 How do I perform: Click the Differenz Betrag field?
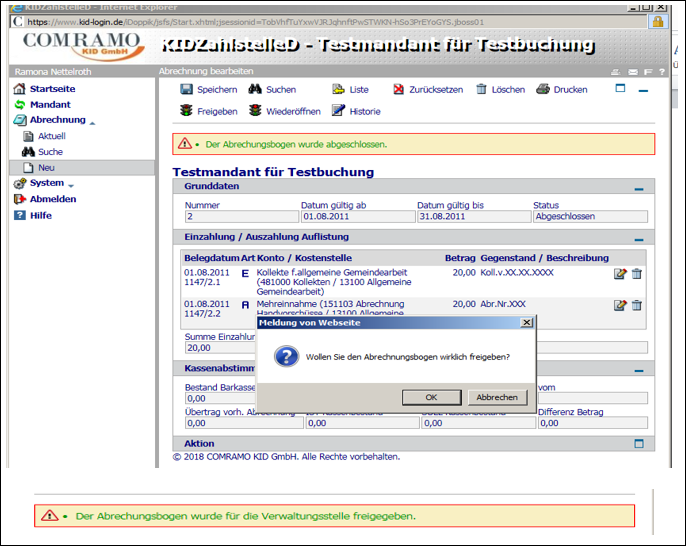[593, 423]
